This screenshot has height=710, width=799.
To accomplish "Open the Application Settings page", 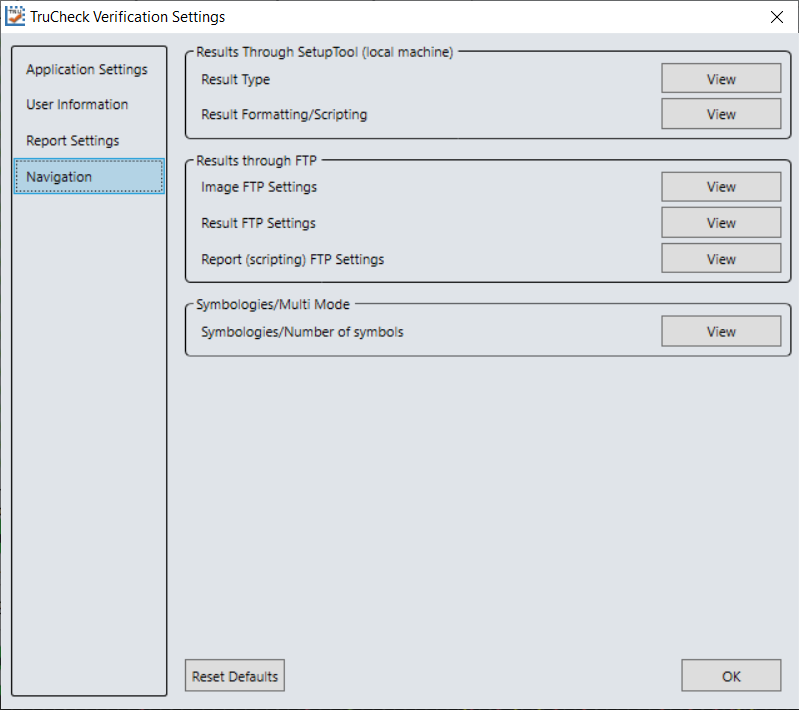I will [x=87, y=69].
